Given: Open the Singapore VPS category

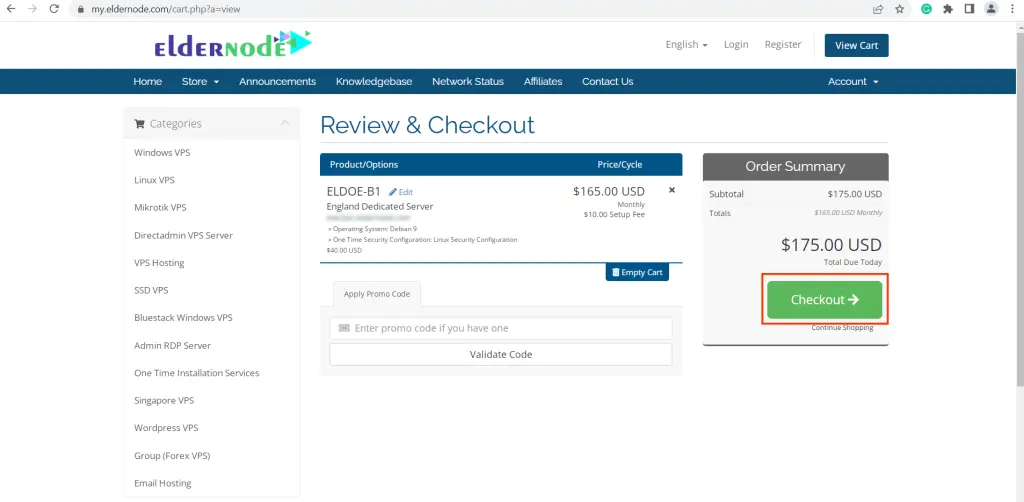Looking at the screenshot, I should 164,400.
